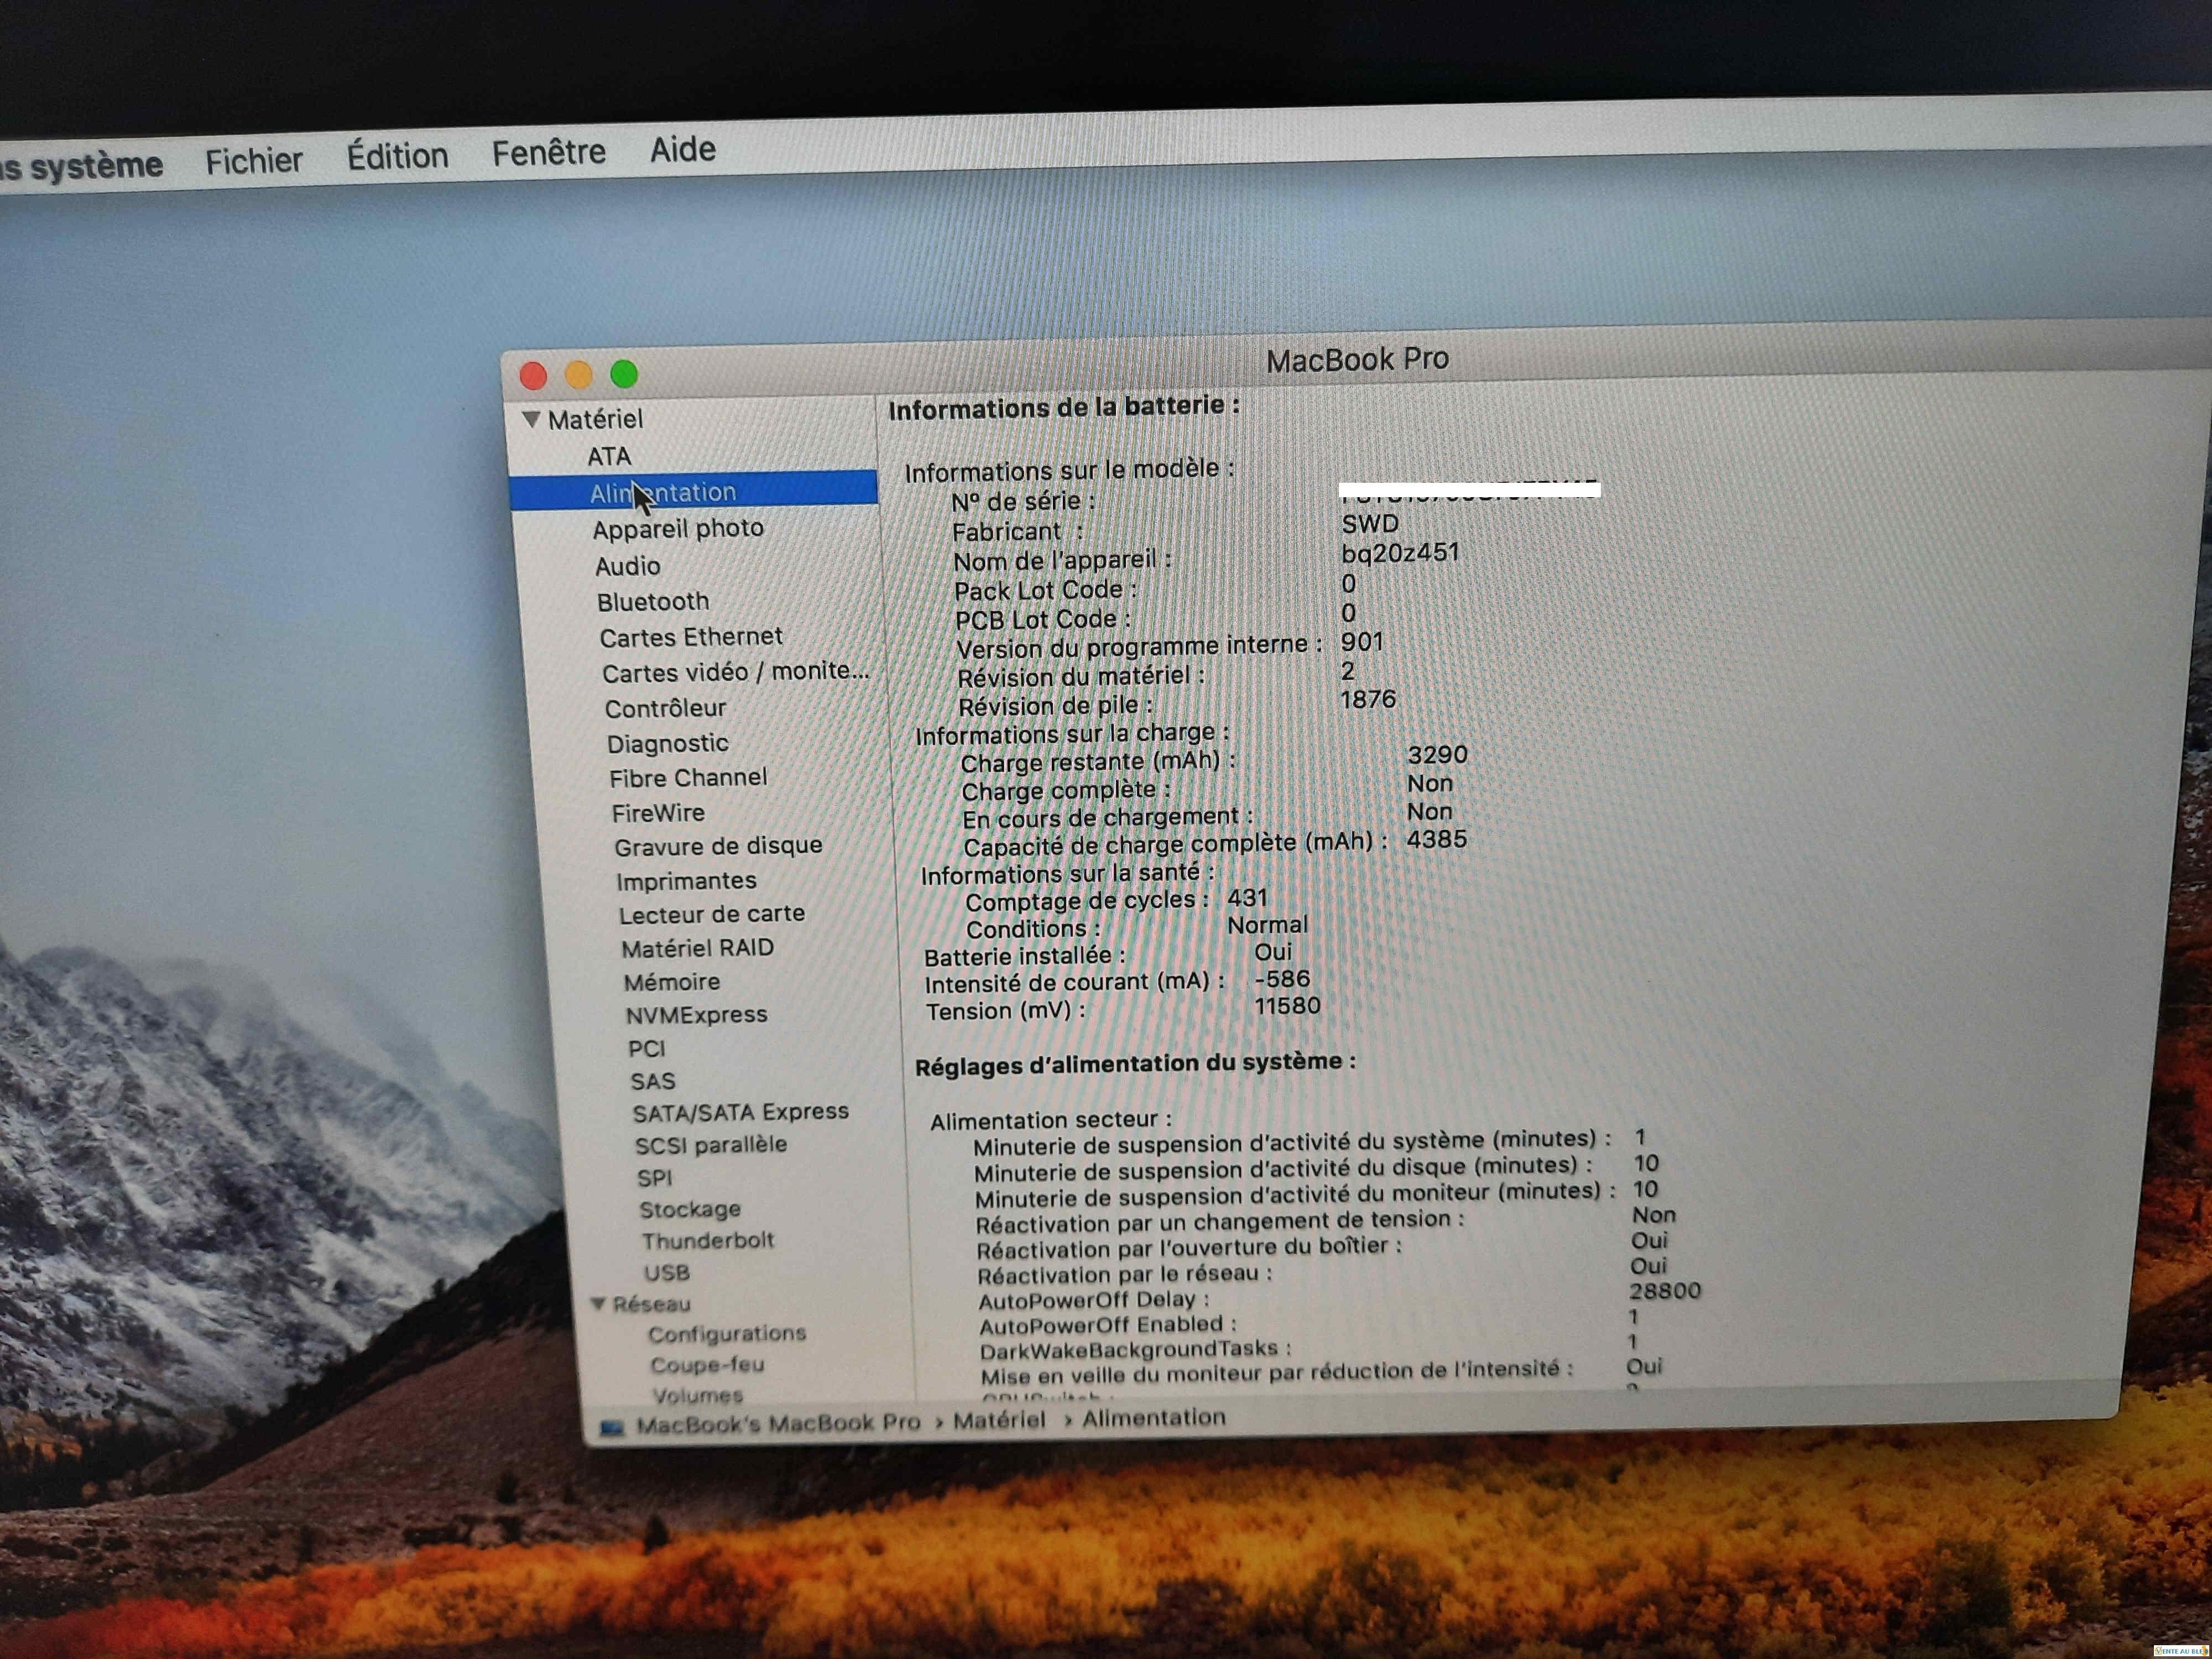The width and height of the screenshot is (2212, 1659).
Task: Select Gravure de disque entry
Action: tap(718, 846)
